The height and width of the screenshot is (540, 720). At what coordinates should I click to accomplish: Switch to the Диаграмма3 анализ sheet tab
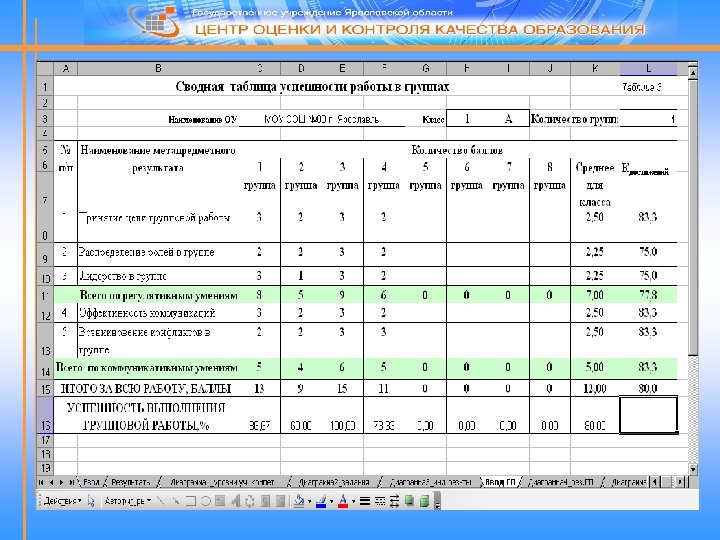[x=431, y=482]
